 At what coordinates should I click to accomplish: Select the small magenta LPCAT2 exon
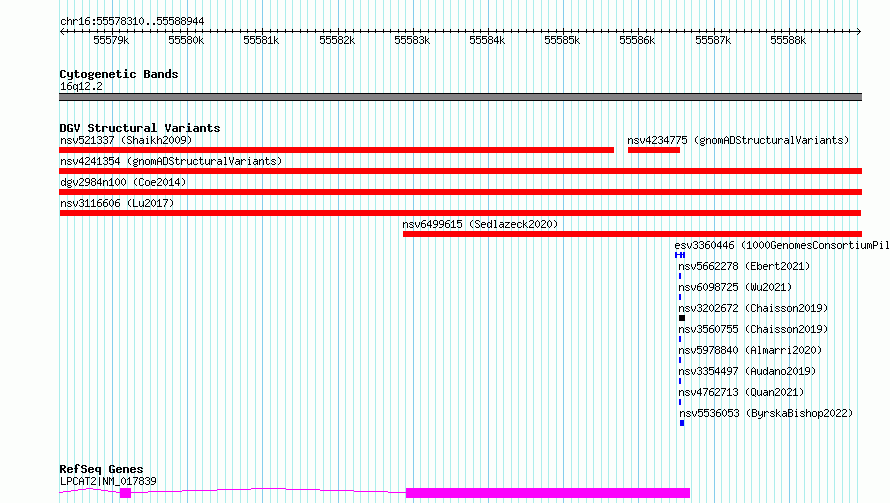pyautogui.click(x=125, y=493)
